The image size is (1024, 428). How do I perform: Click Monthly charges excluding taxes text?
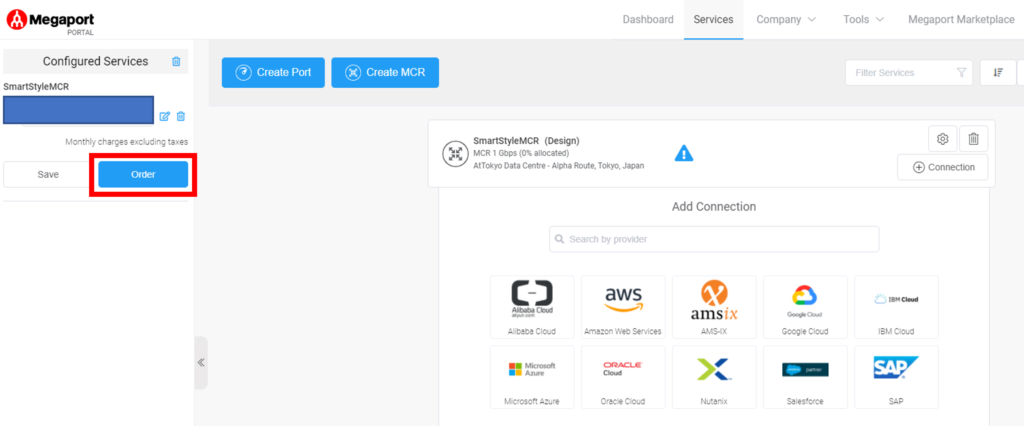(x=126, y=142)
